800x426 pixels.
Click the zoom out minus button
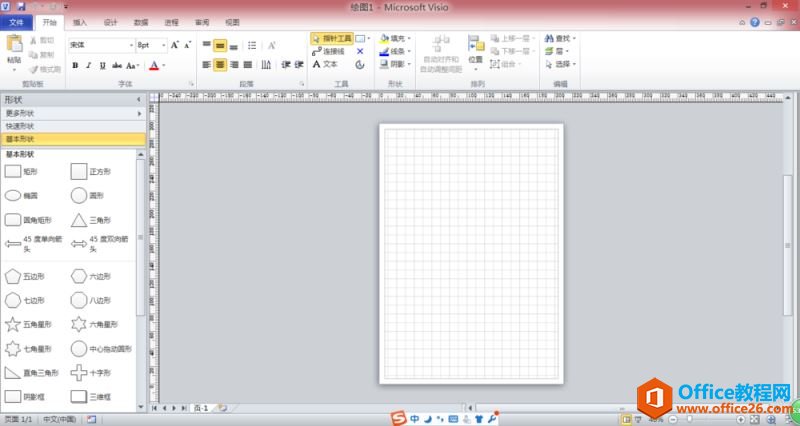pos(673,419)
